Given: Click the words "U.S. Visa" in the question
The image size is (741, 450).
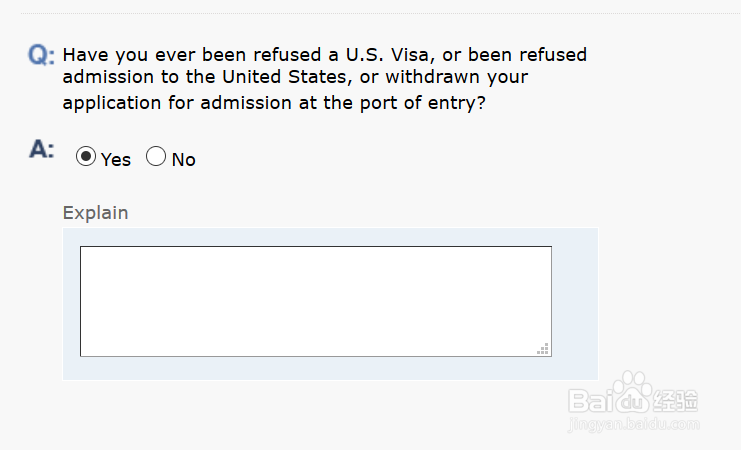Looking at the screenshot, I should click(x=383, y=55).
